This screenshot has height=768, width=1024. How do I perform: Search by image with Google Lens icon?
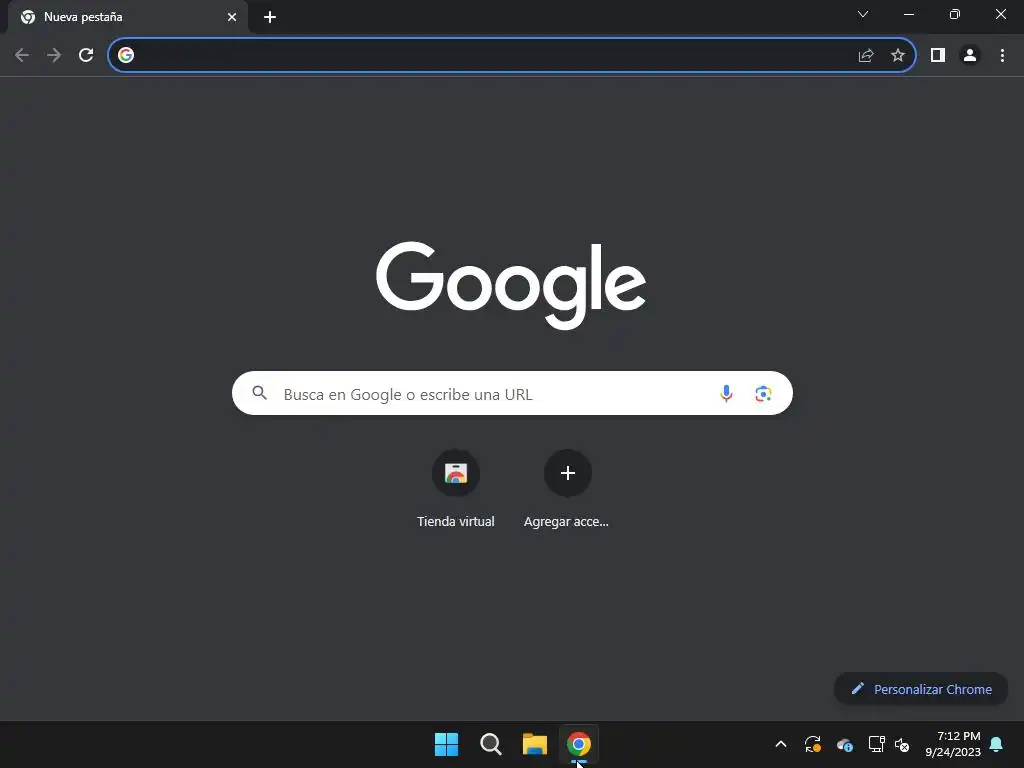point(763,394)
